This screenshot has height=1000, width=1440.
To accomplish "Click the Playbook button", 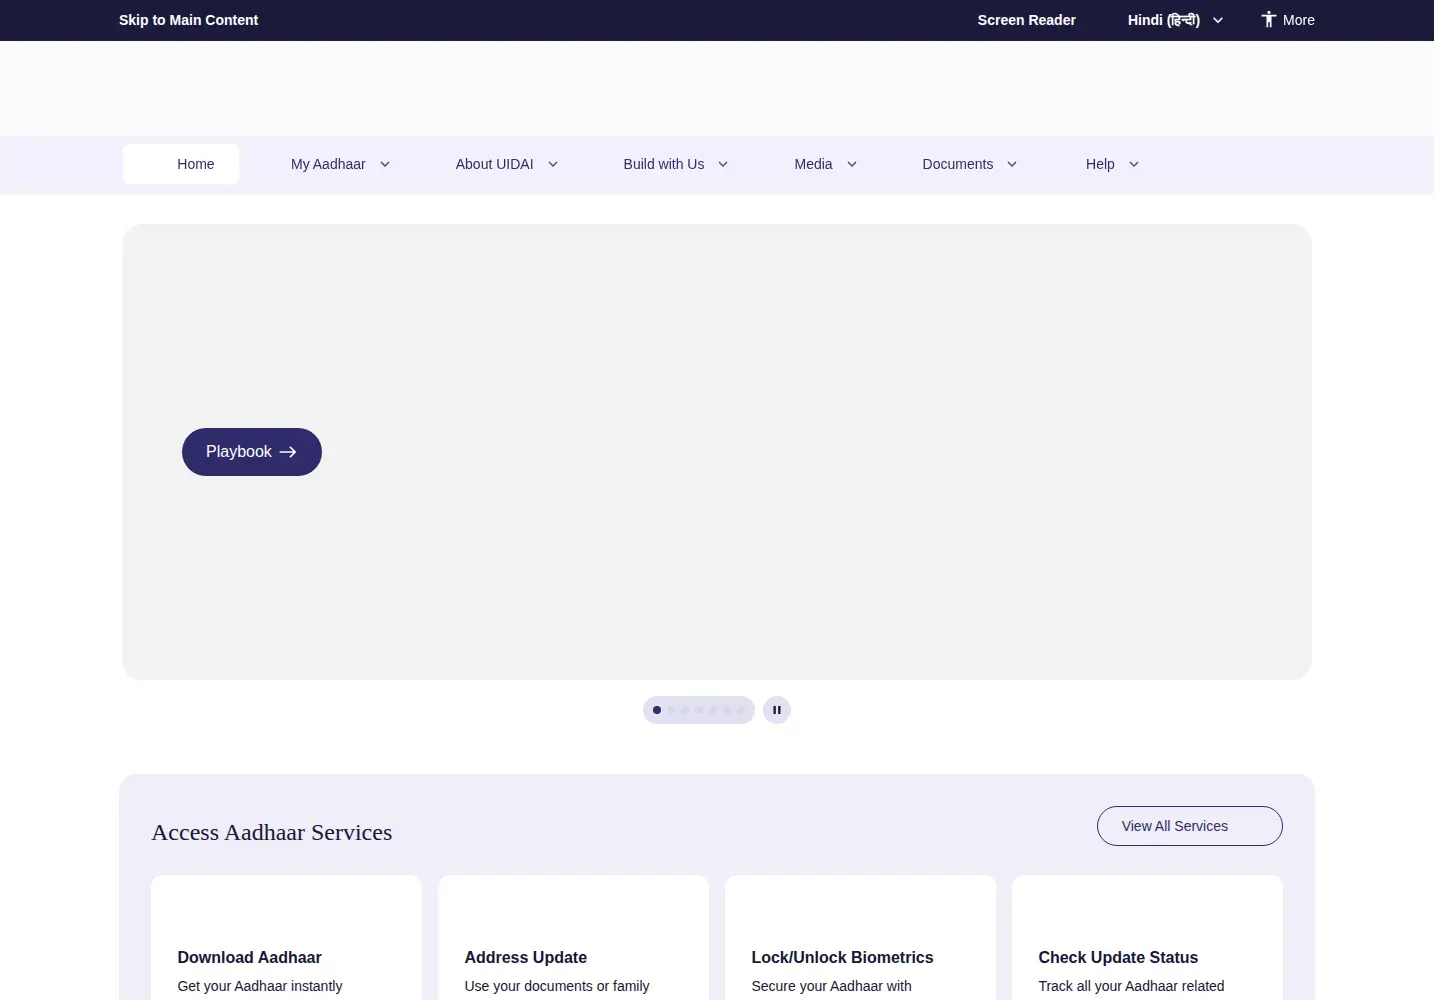I will [x=252, y=452].
